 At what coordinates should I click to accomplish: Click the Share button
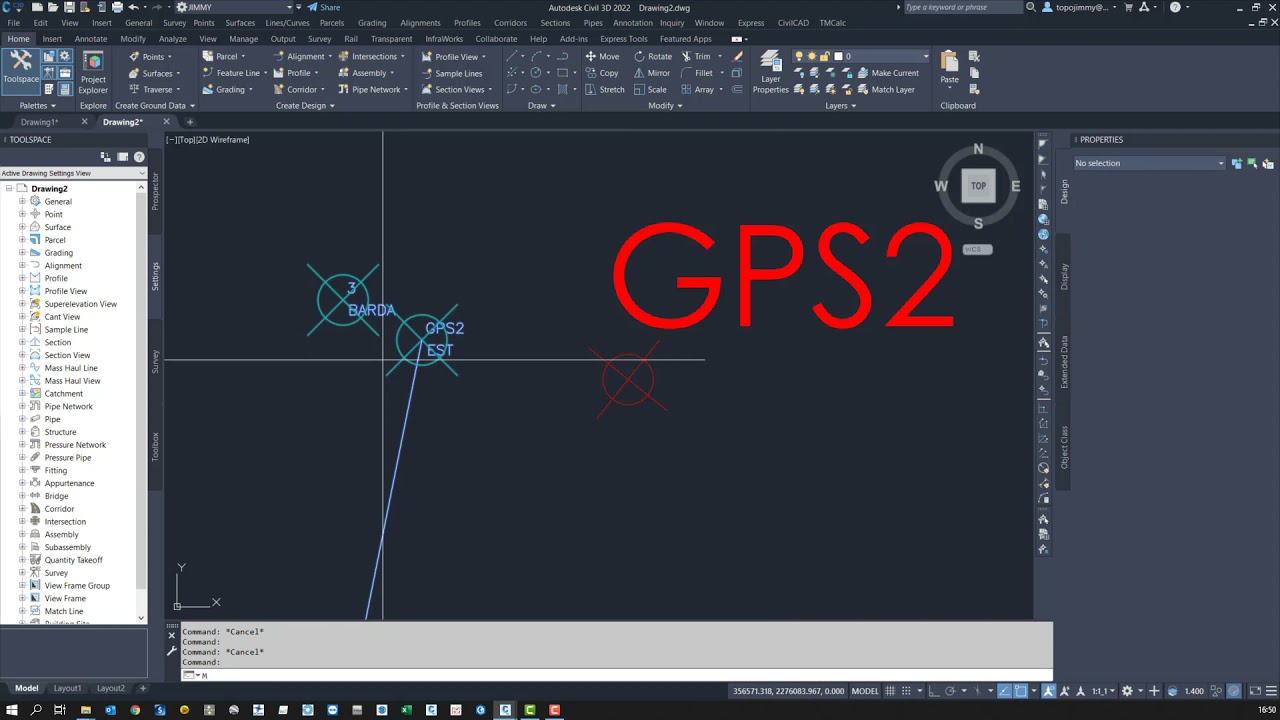coord(323,7)
